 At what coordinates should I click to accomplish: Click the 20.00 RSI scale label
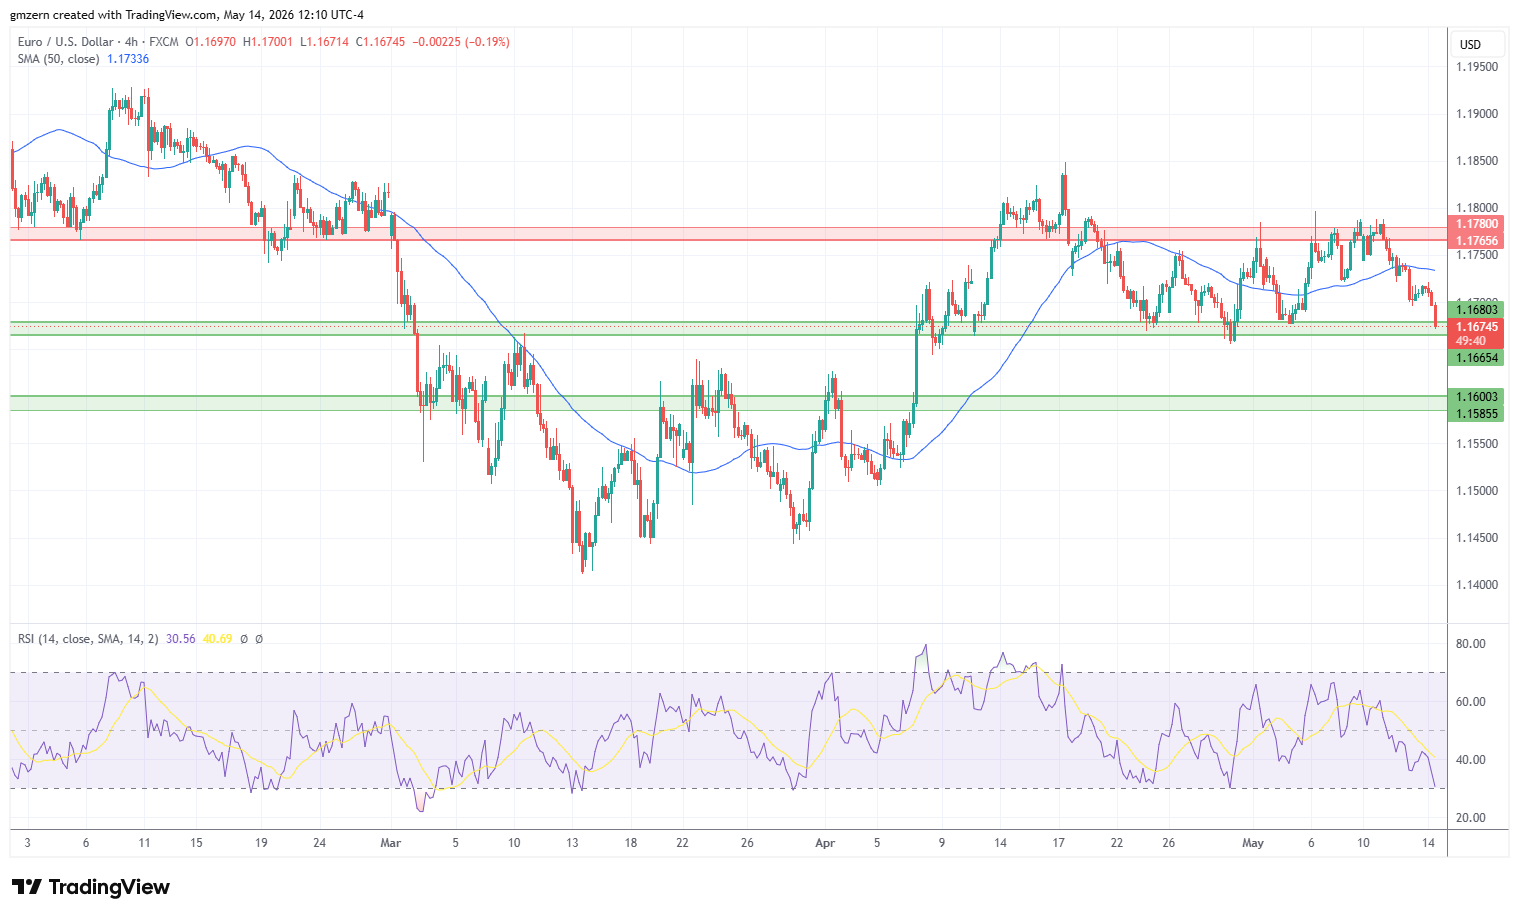coord(1471,818)
